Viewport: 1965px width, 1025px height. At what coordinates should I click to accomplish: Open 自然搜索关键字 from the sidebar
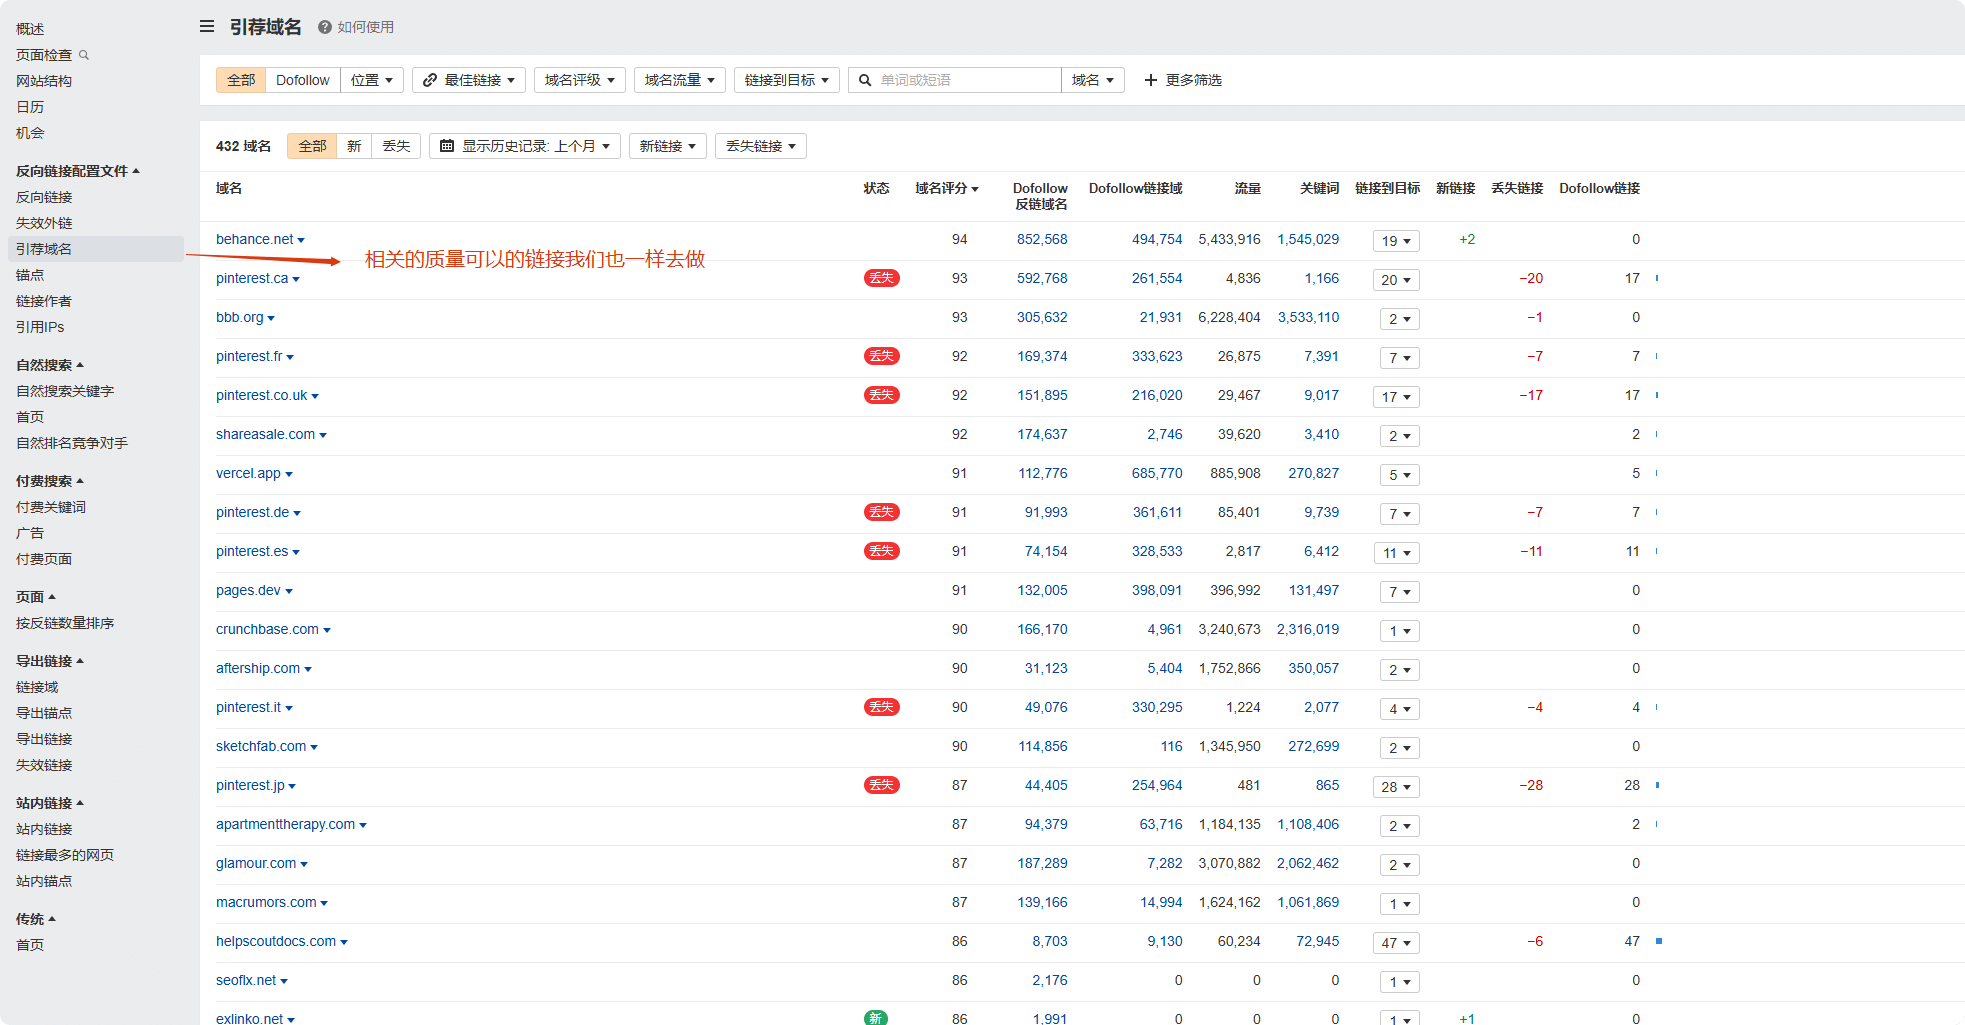(64, 390)
